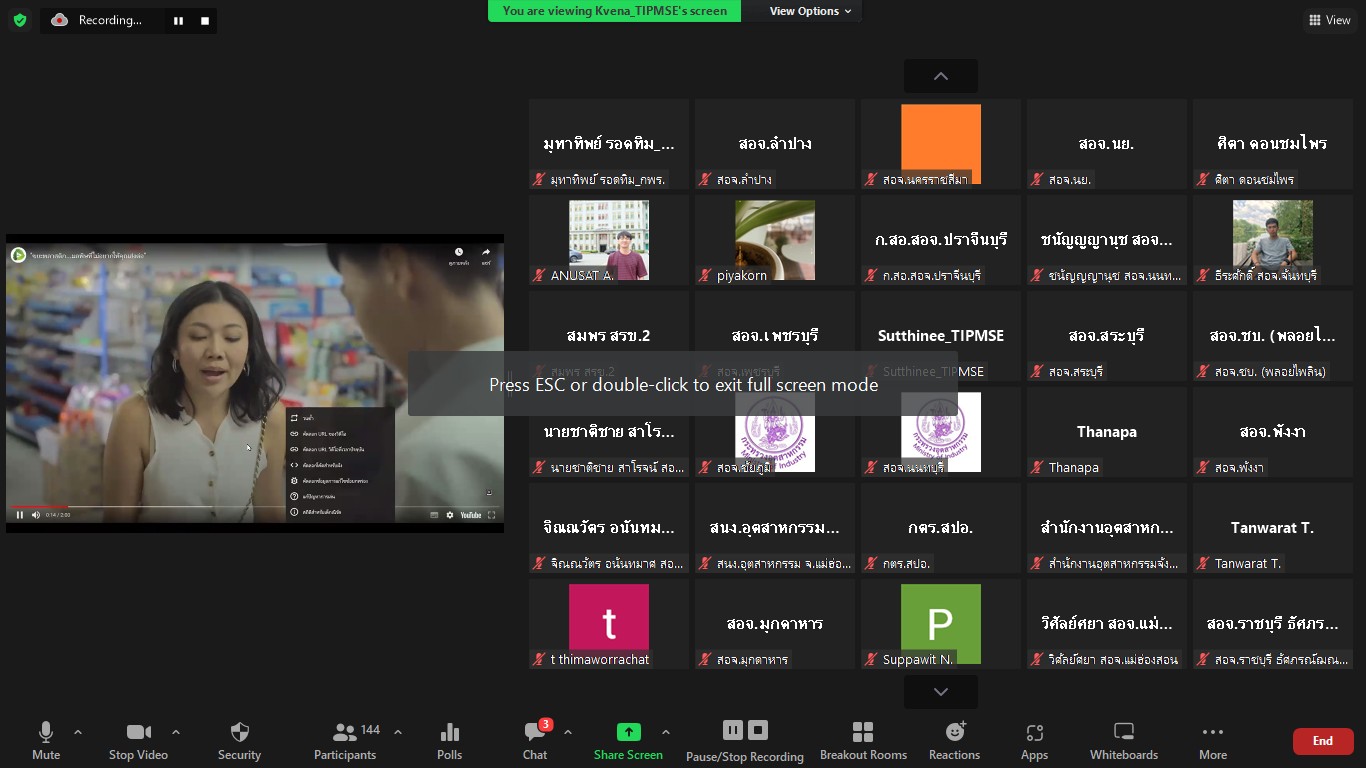
Task: Select the Suppawit N. participant tile
Action: click(941, 624)
